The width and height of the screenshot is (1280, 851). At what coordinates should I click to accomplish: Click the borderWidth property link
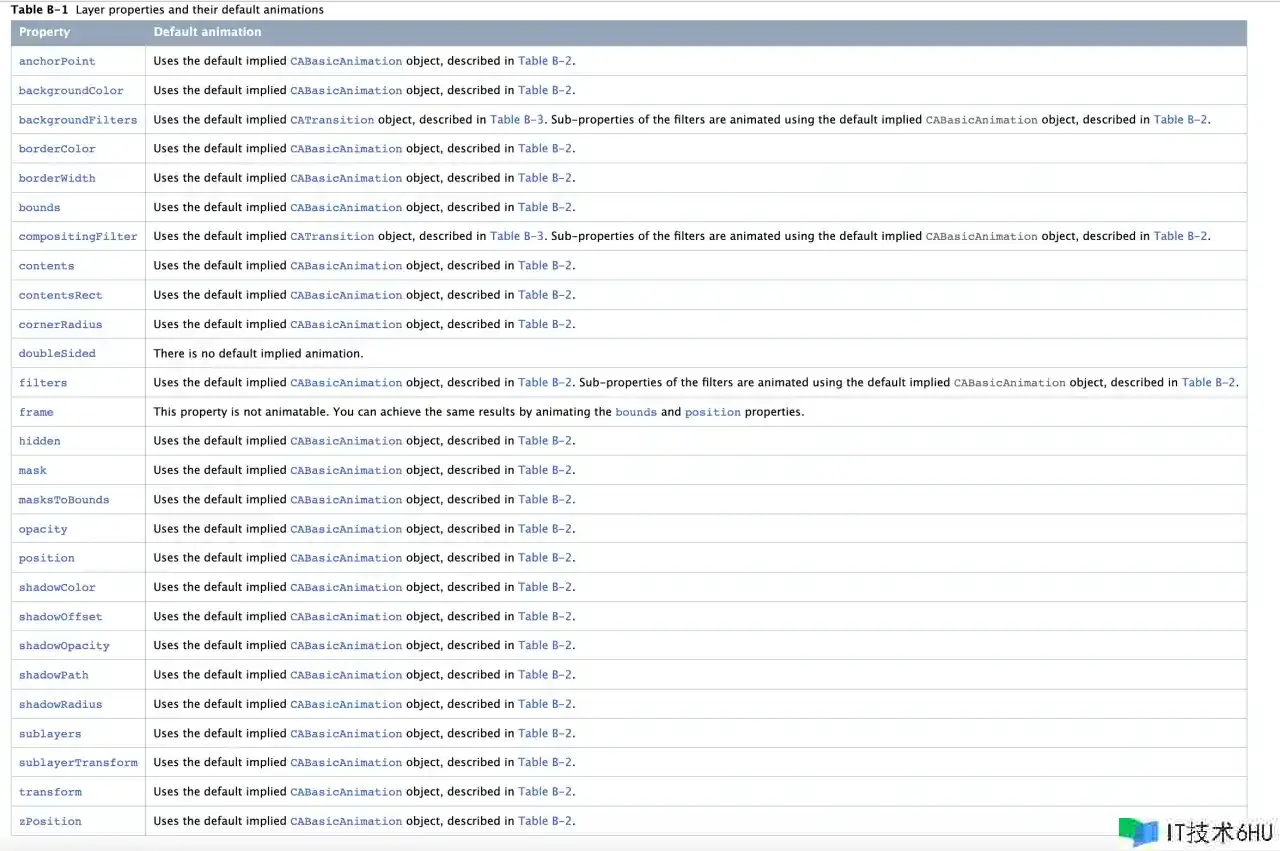57,178
